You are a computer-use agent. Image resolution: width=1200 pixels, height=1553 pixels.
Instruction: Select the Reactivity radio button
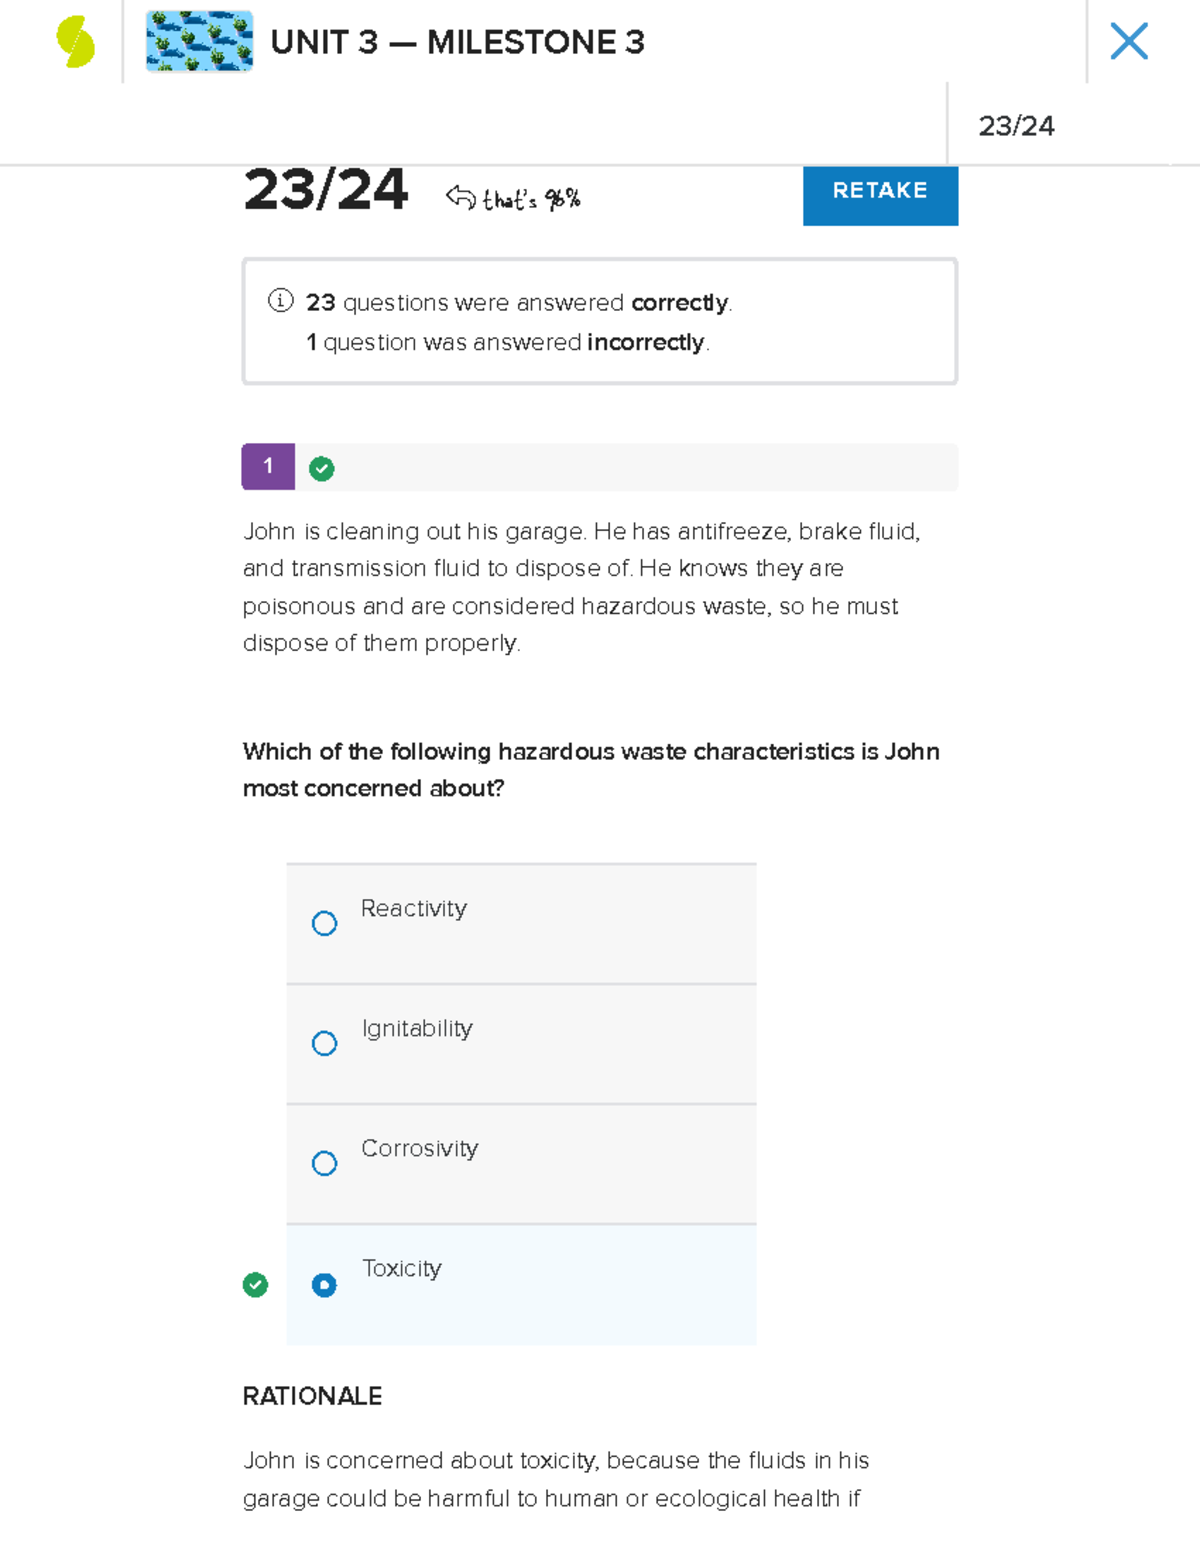coord(324,923)
